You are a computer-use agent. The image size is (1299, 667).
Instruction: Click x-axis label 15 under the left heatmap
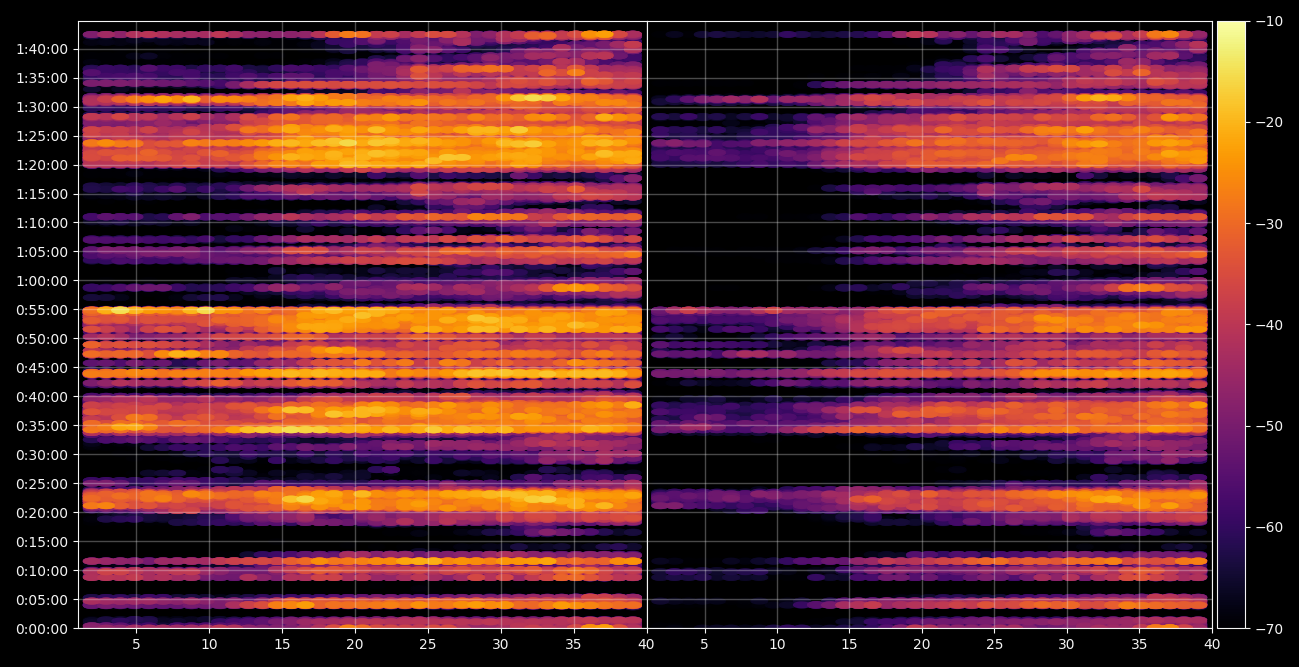[x=282, y=645]
